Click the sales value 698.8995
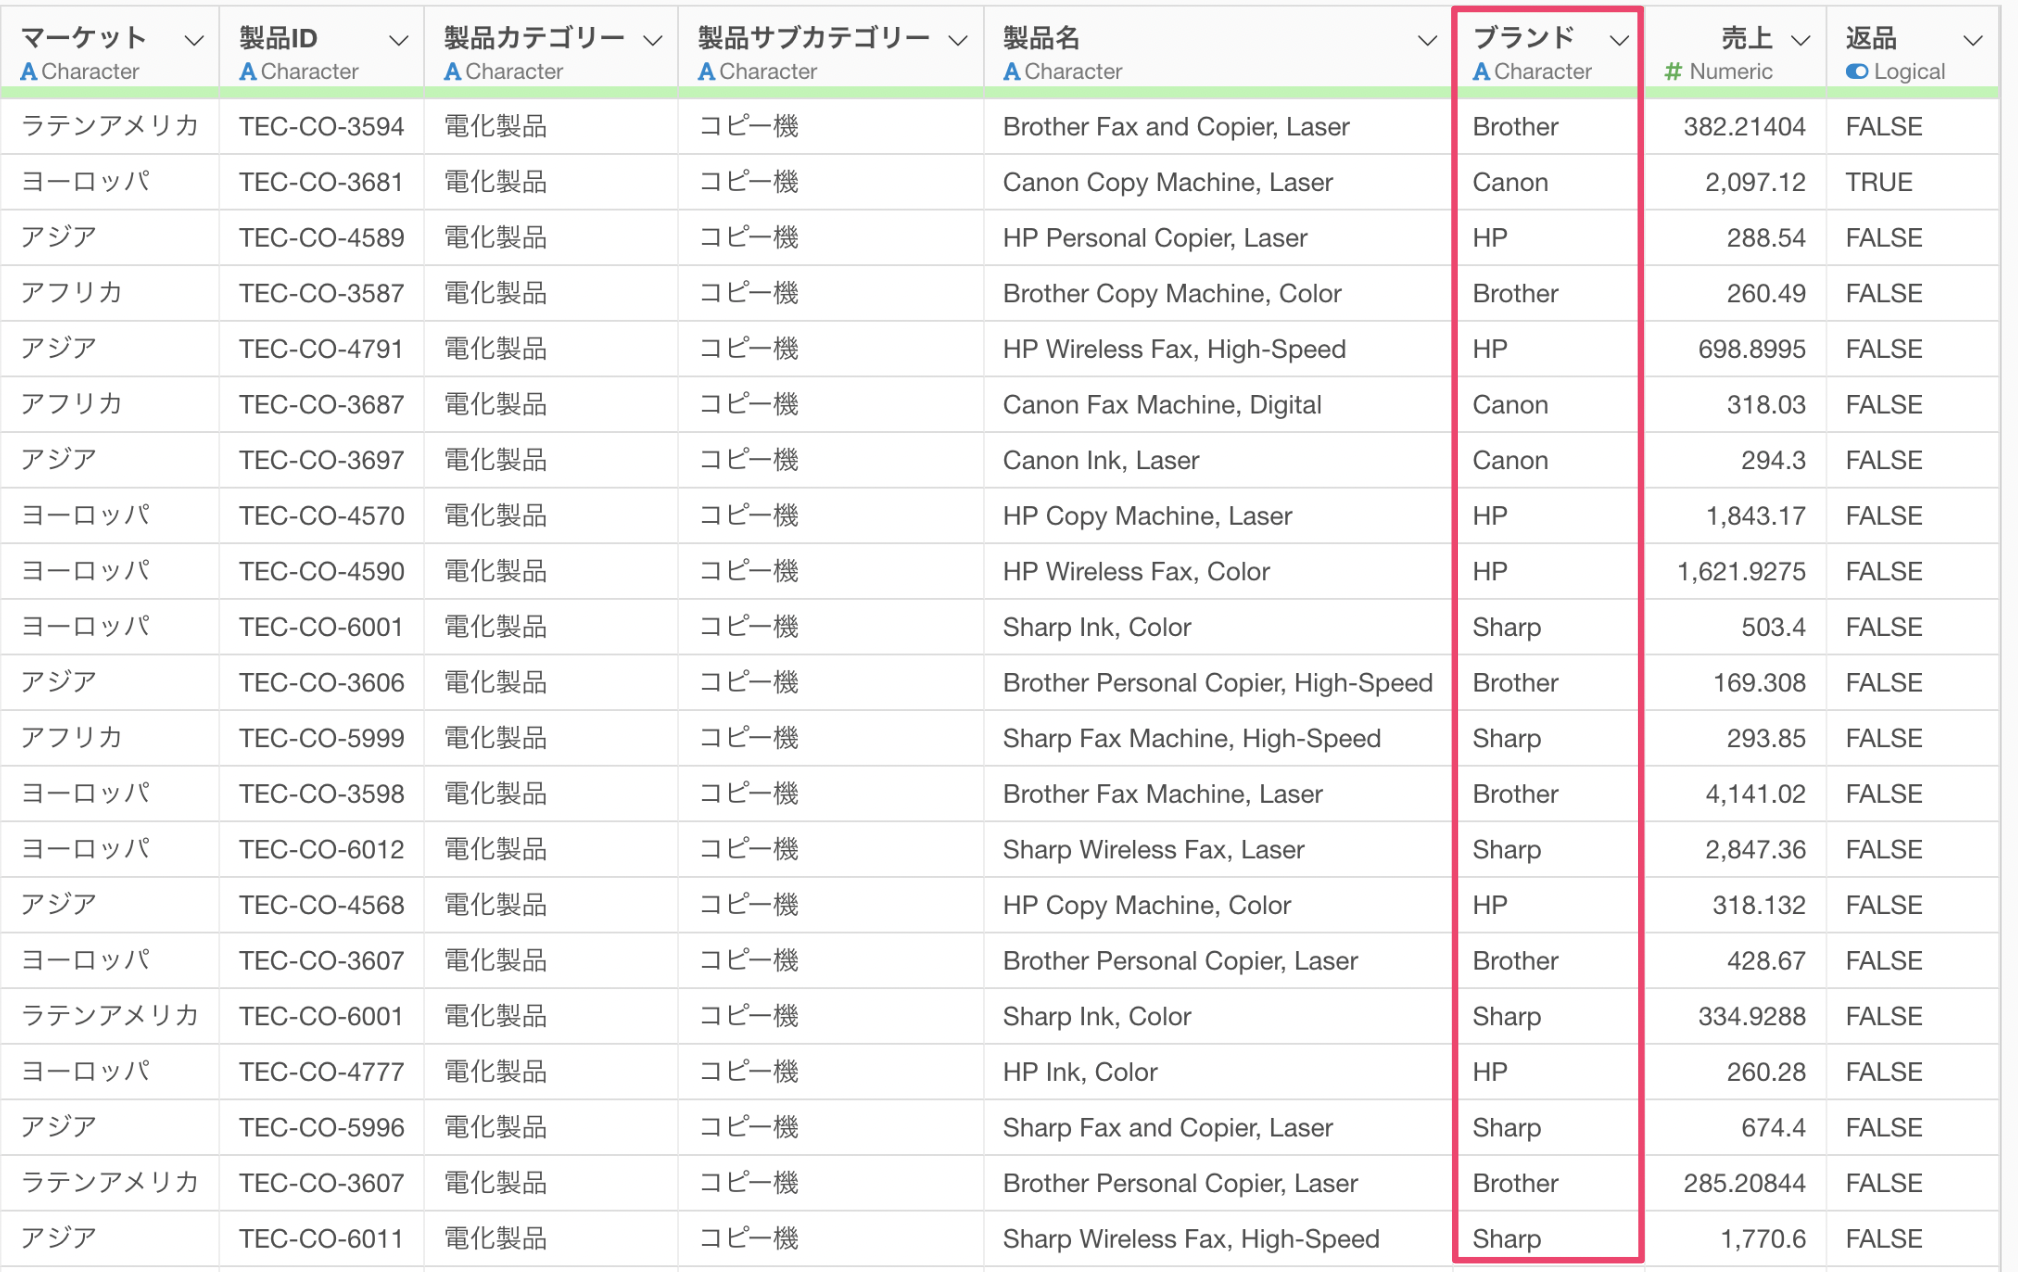The width and height of the screenshot is (2018, 1272). pos(1752,349)
